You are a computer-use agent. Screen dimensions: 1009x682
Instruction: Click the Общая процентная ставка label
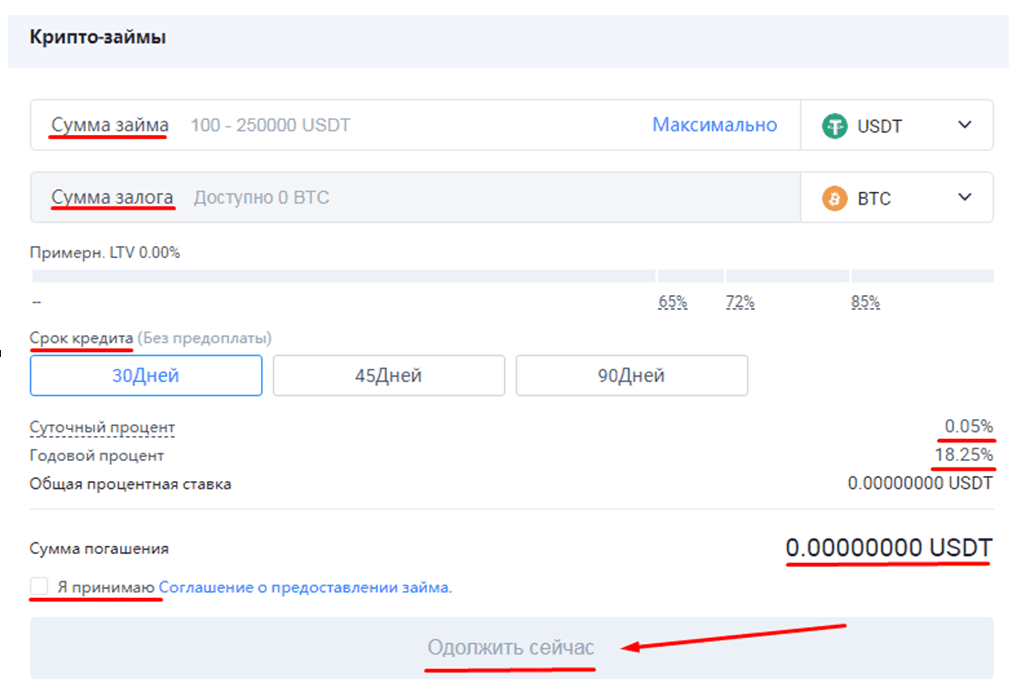pyautogui.click(x=130, y=484)
